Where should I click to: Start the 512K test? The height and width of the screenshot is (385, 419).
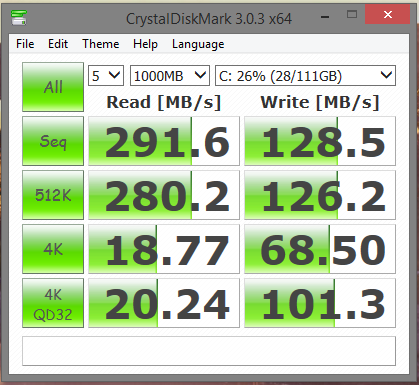tap(53, 195)
